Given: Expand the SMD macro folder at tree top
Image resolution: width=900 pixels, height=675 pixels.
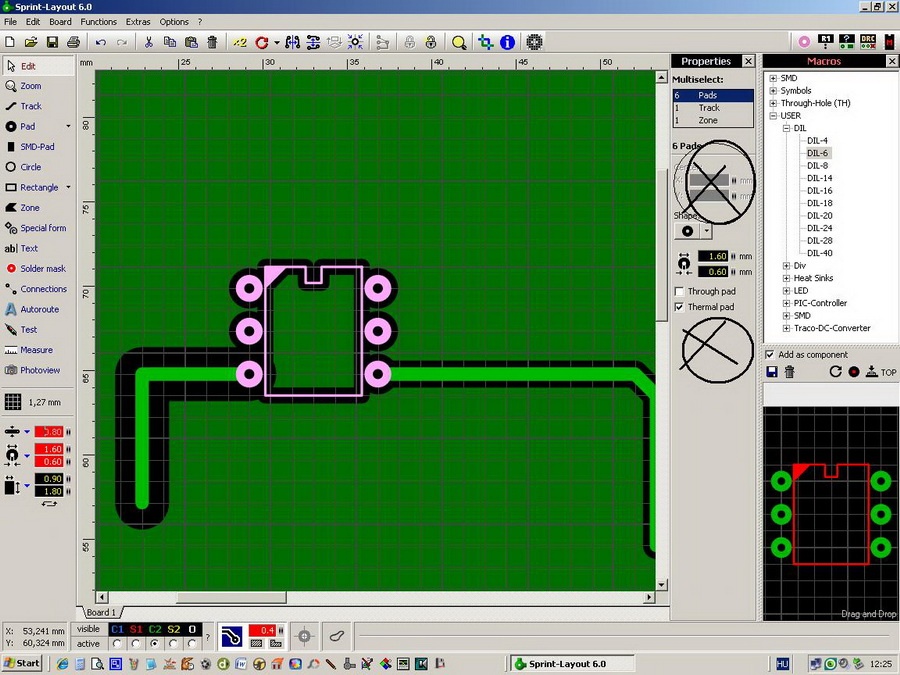Looking at the screenshot, I should tap(773, 78).
